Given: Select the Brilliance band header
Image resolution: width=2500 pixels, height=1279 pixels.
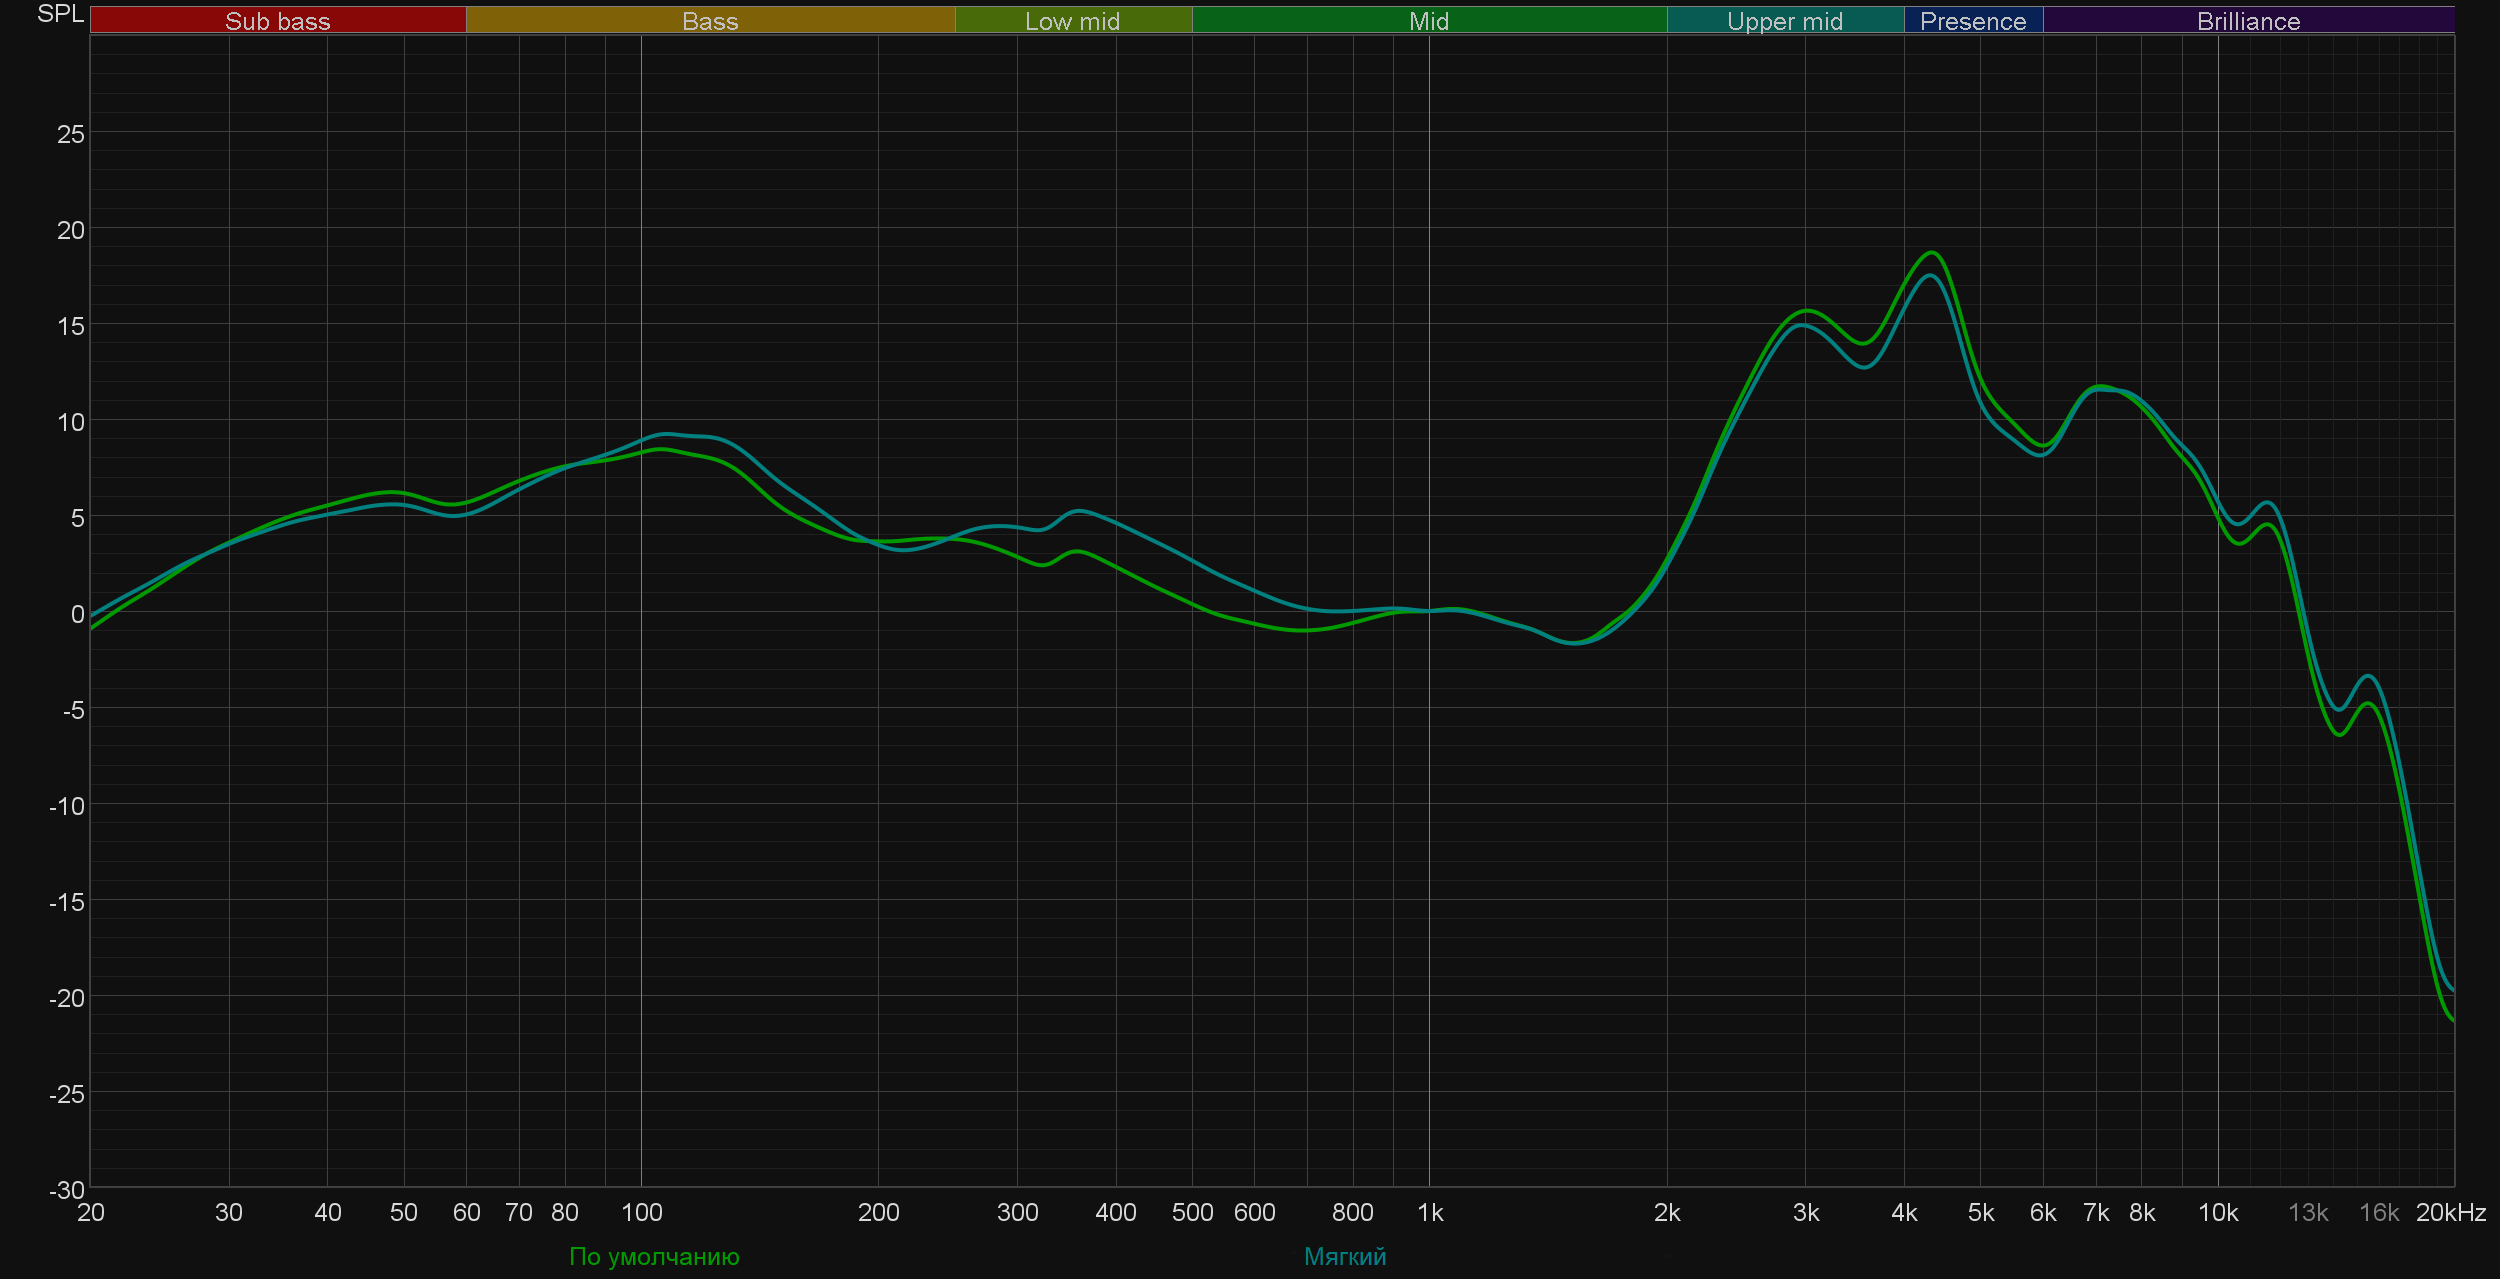Looking at the screenshot, I should (x=2248, y=21).
